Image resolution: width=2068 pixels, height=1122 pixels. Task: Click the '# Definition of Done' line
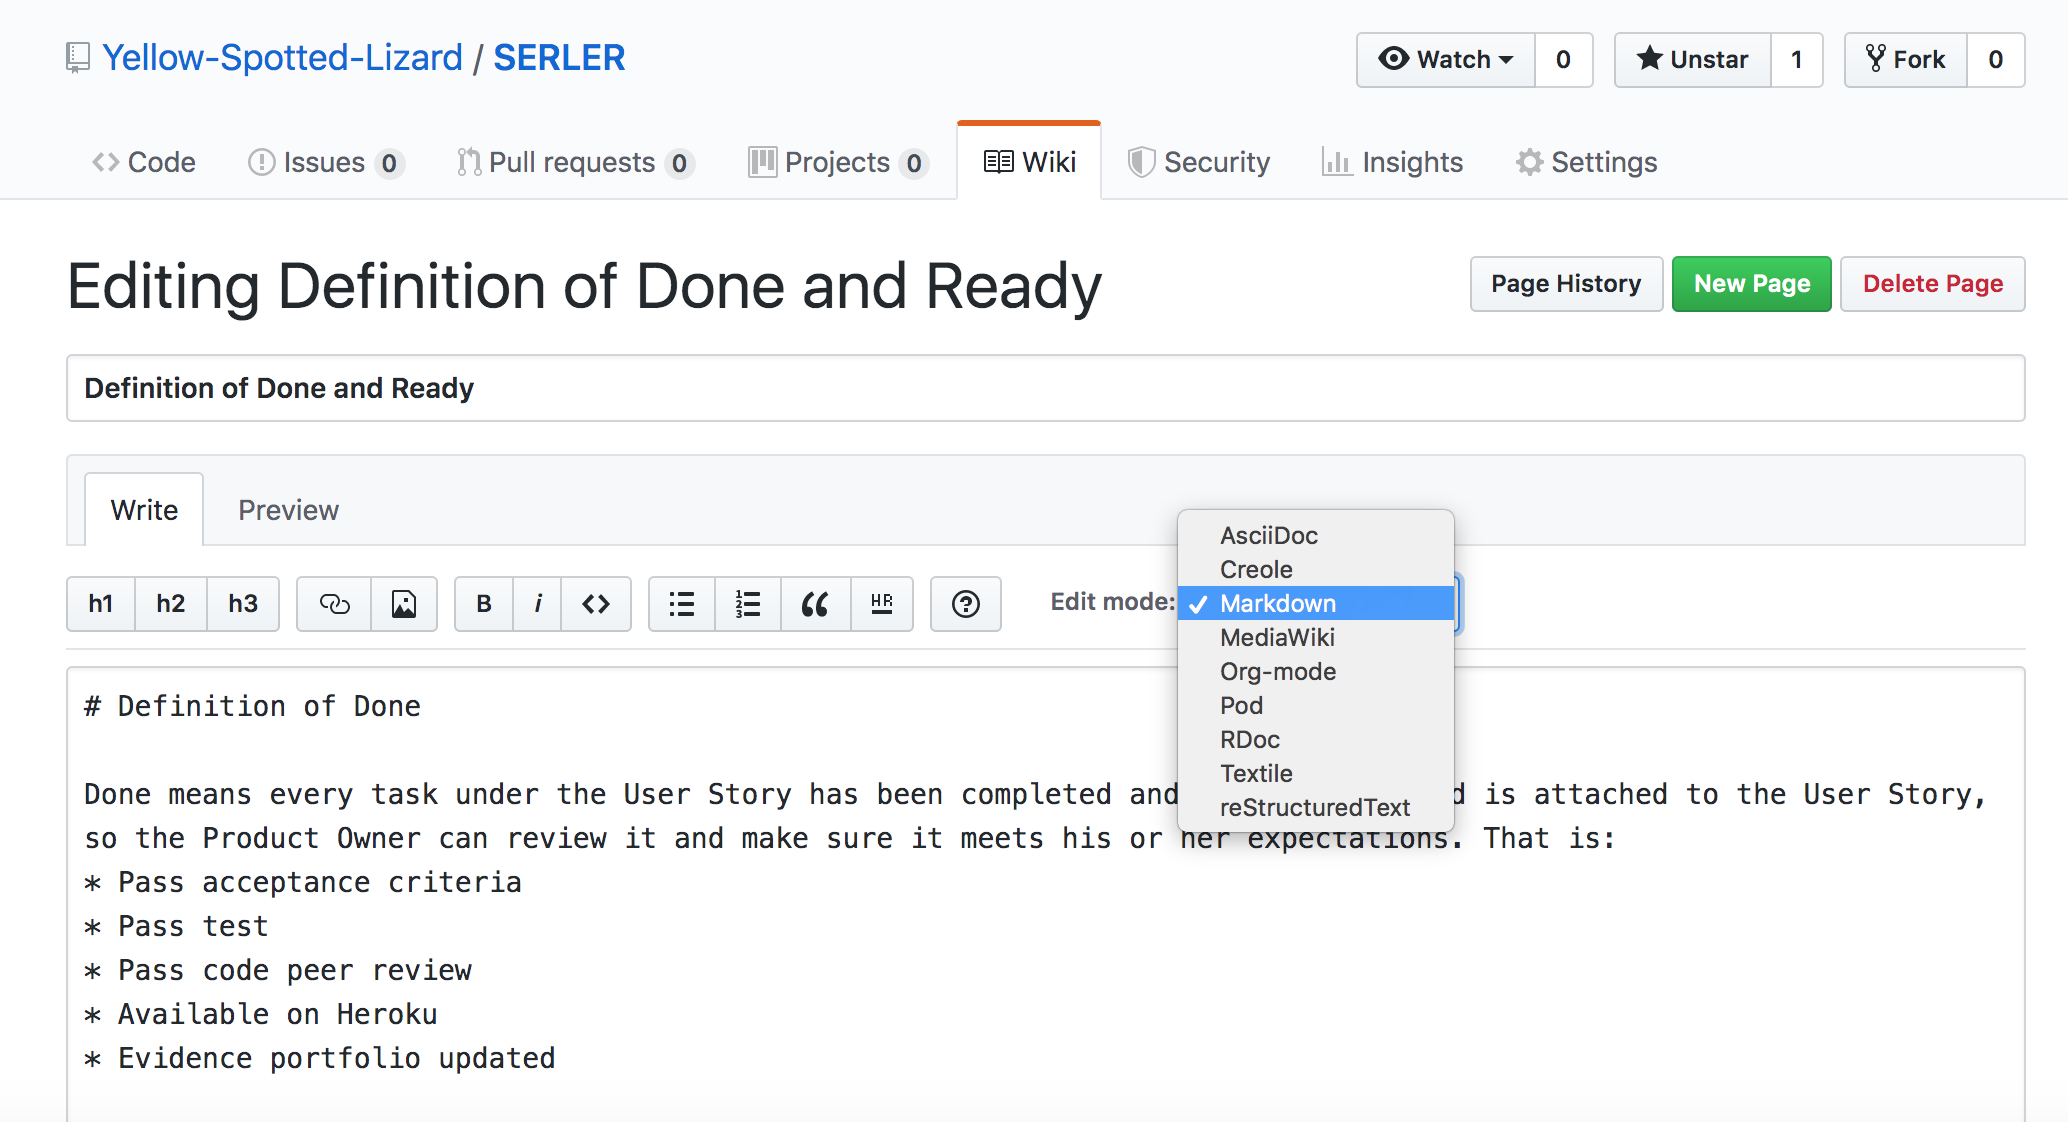point(253,706)
